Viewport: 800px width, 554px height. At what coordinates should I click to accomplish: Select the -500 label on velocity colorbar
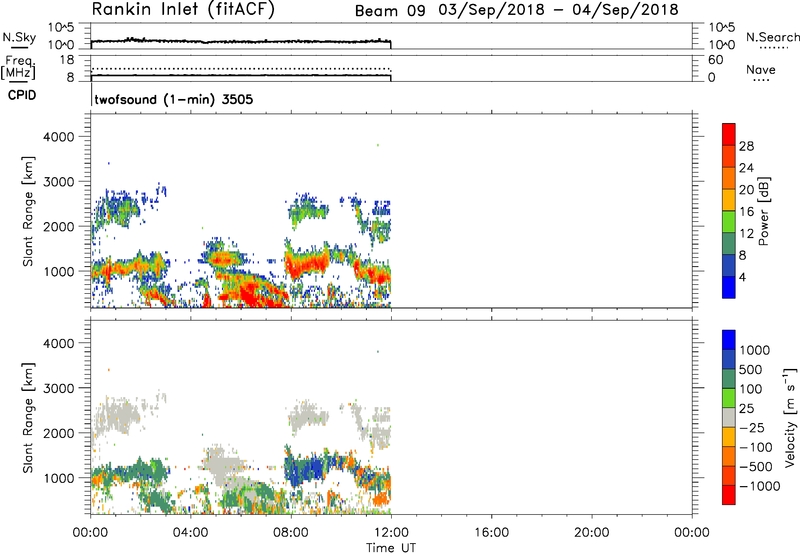pos(756,467)
